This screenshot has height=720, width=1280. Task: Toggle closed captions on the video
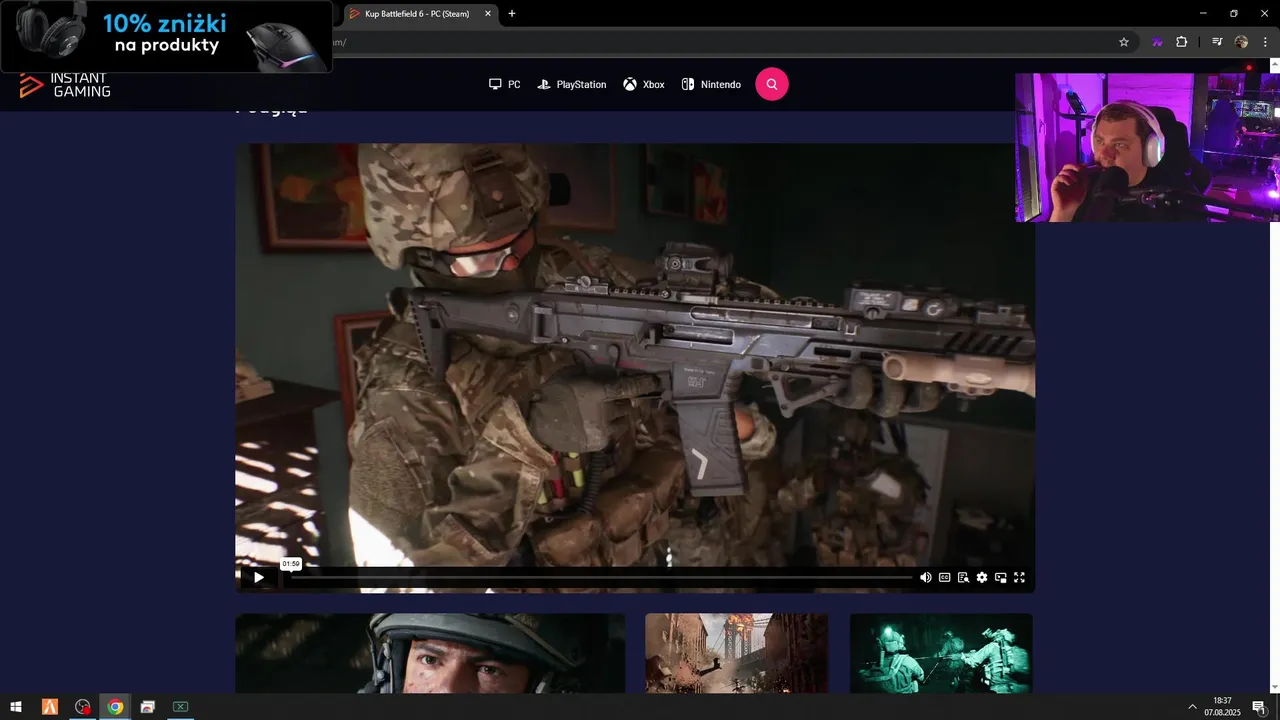pos(944,577)
